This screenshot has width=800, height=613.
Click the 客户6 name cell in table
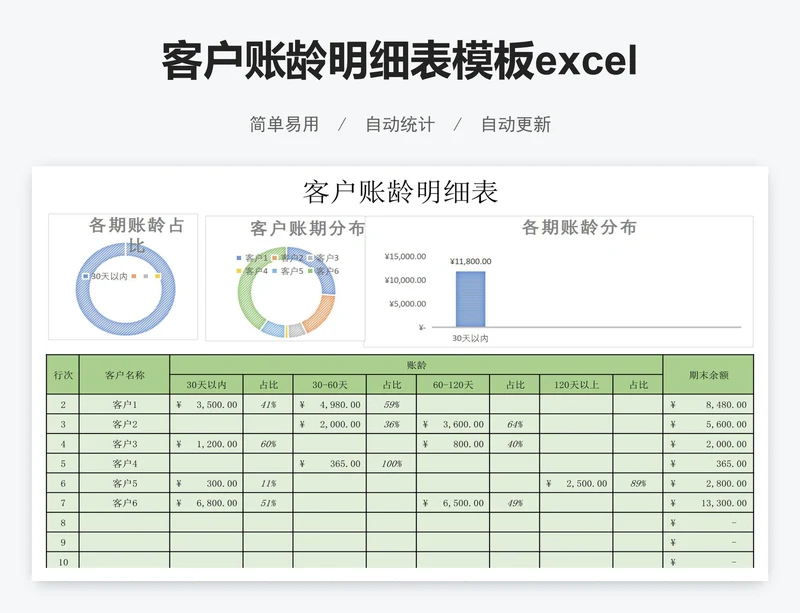pyautogui.click(x=124, y=503)
